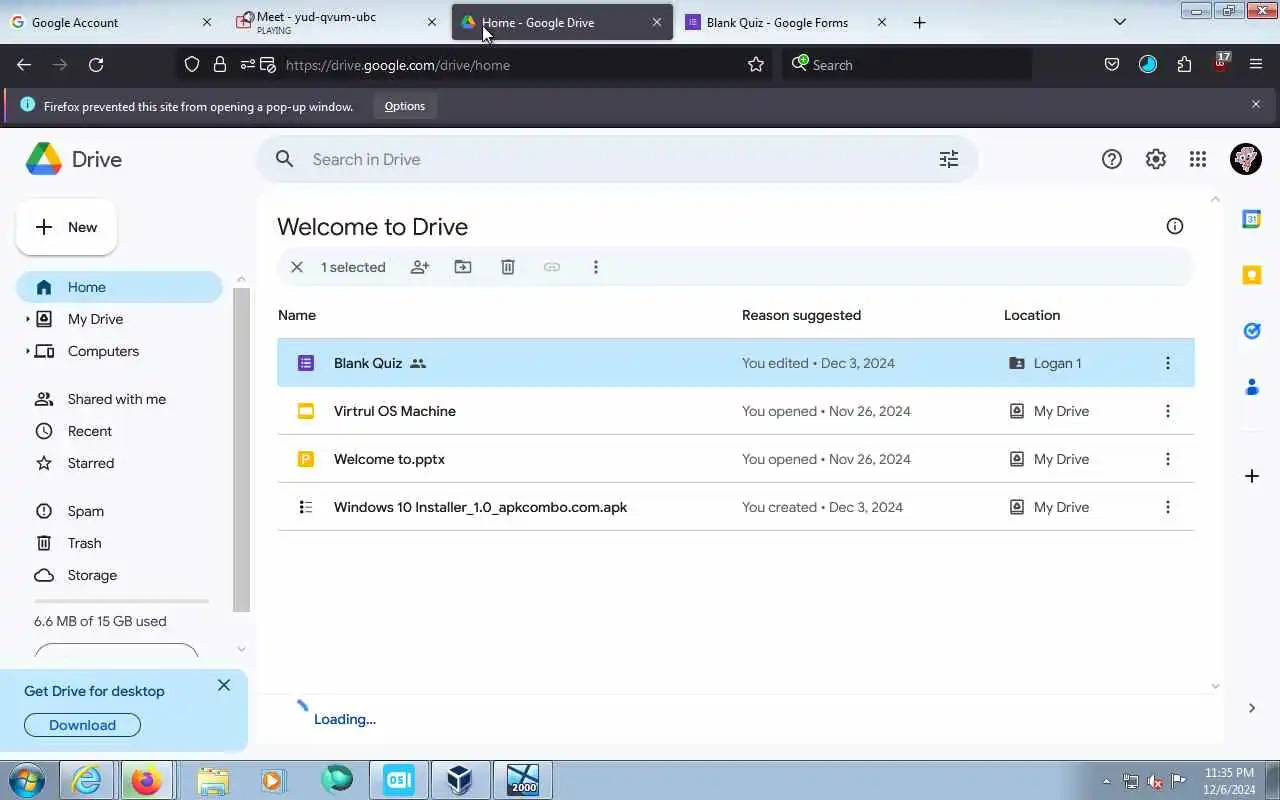Open advanced search filter options

949,159
